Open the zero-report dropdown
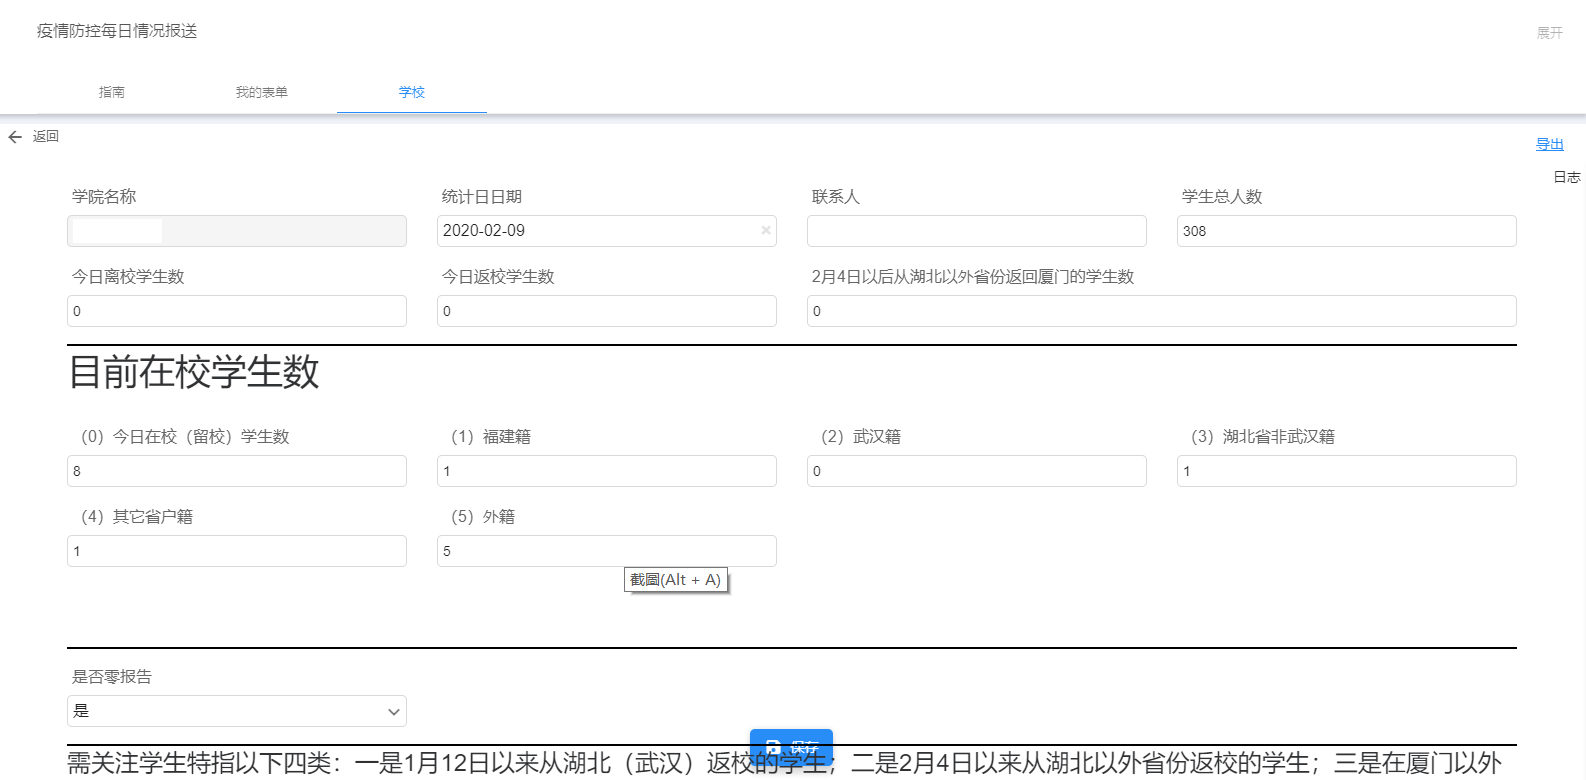 (x=237, y=711)
